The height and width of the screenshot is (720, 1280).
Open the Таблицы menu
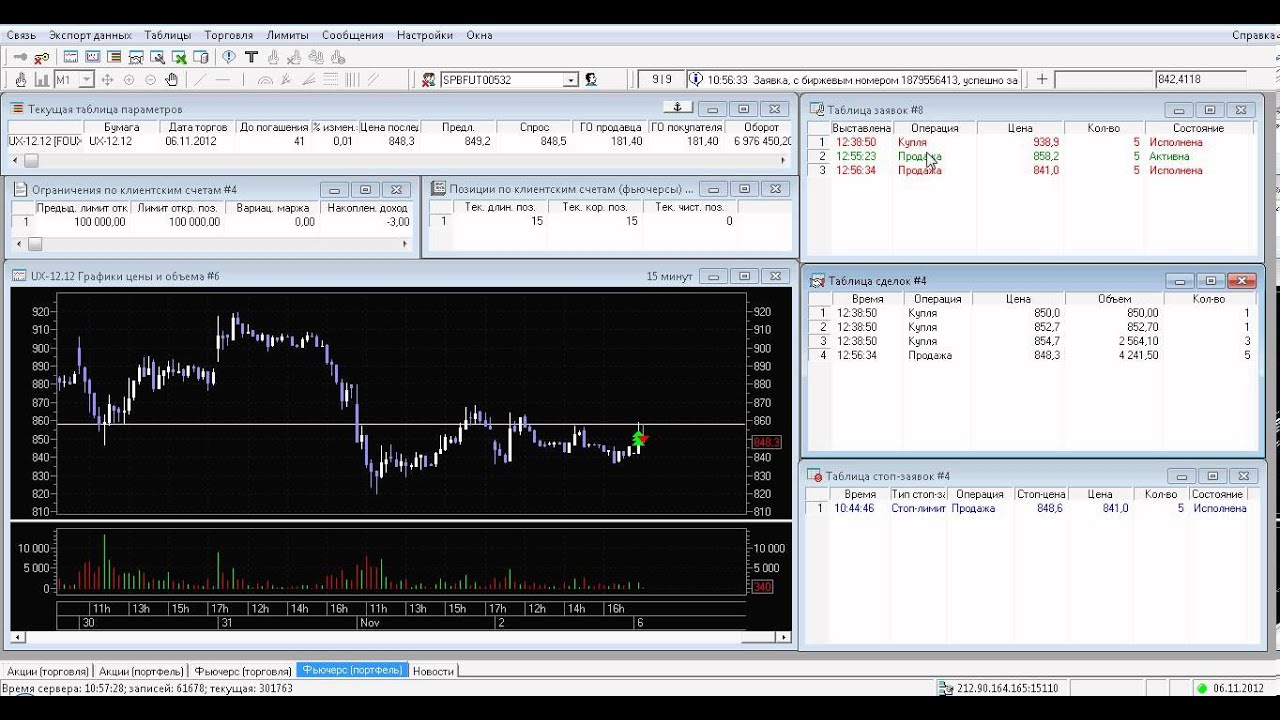(x=168, y=35)
